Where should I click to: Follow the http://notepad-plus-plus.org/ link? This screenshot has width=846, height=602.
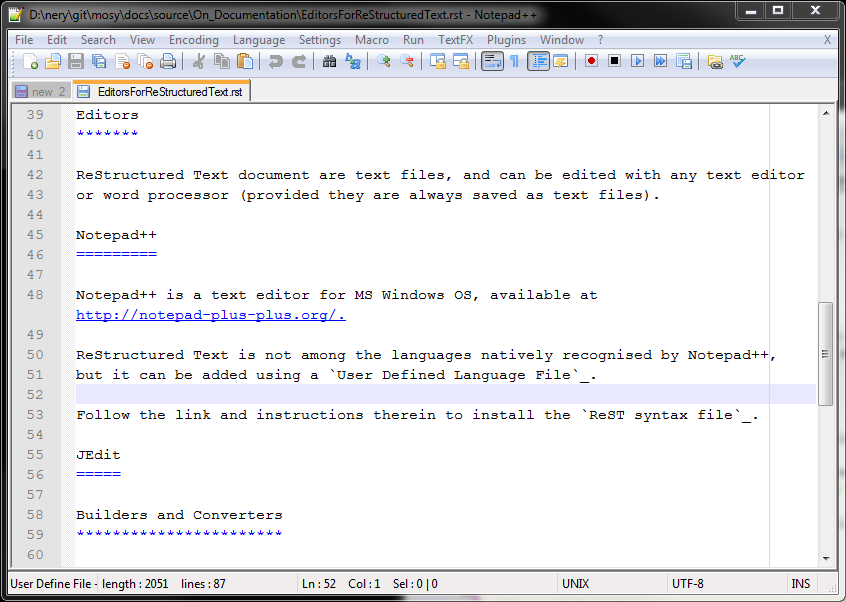tap(210, 315)
